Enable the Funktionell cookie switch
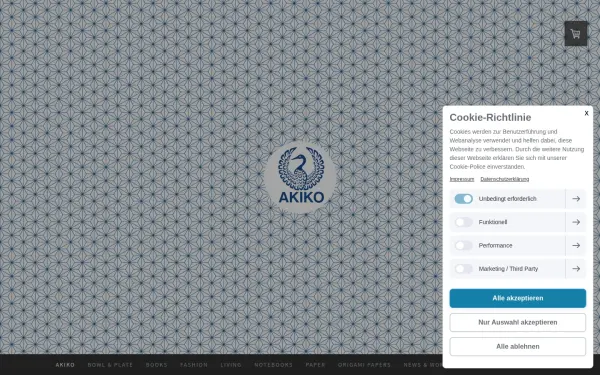Screen dimensions: 600x375 pyautogui.click(x=463, y=222)
